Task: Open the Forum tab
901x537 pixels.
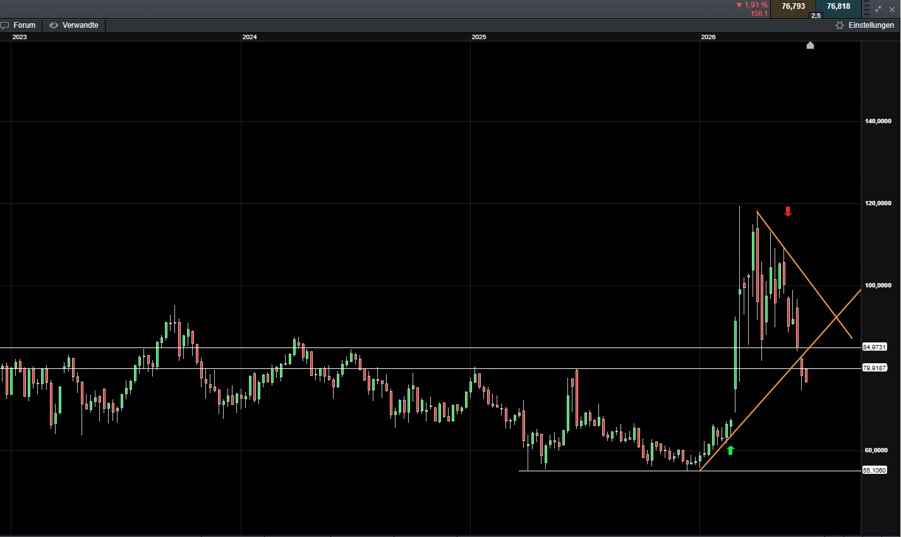Action: pyautogui.click(x=20, y=25)
